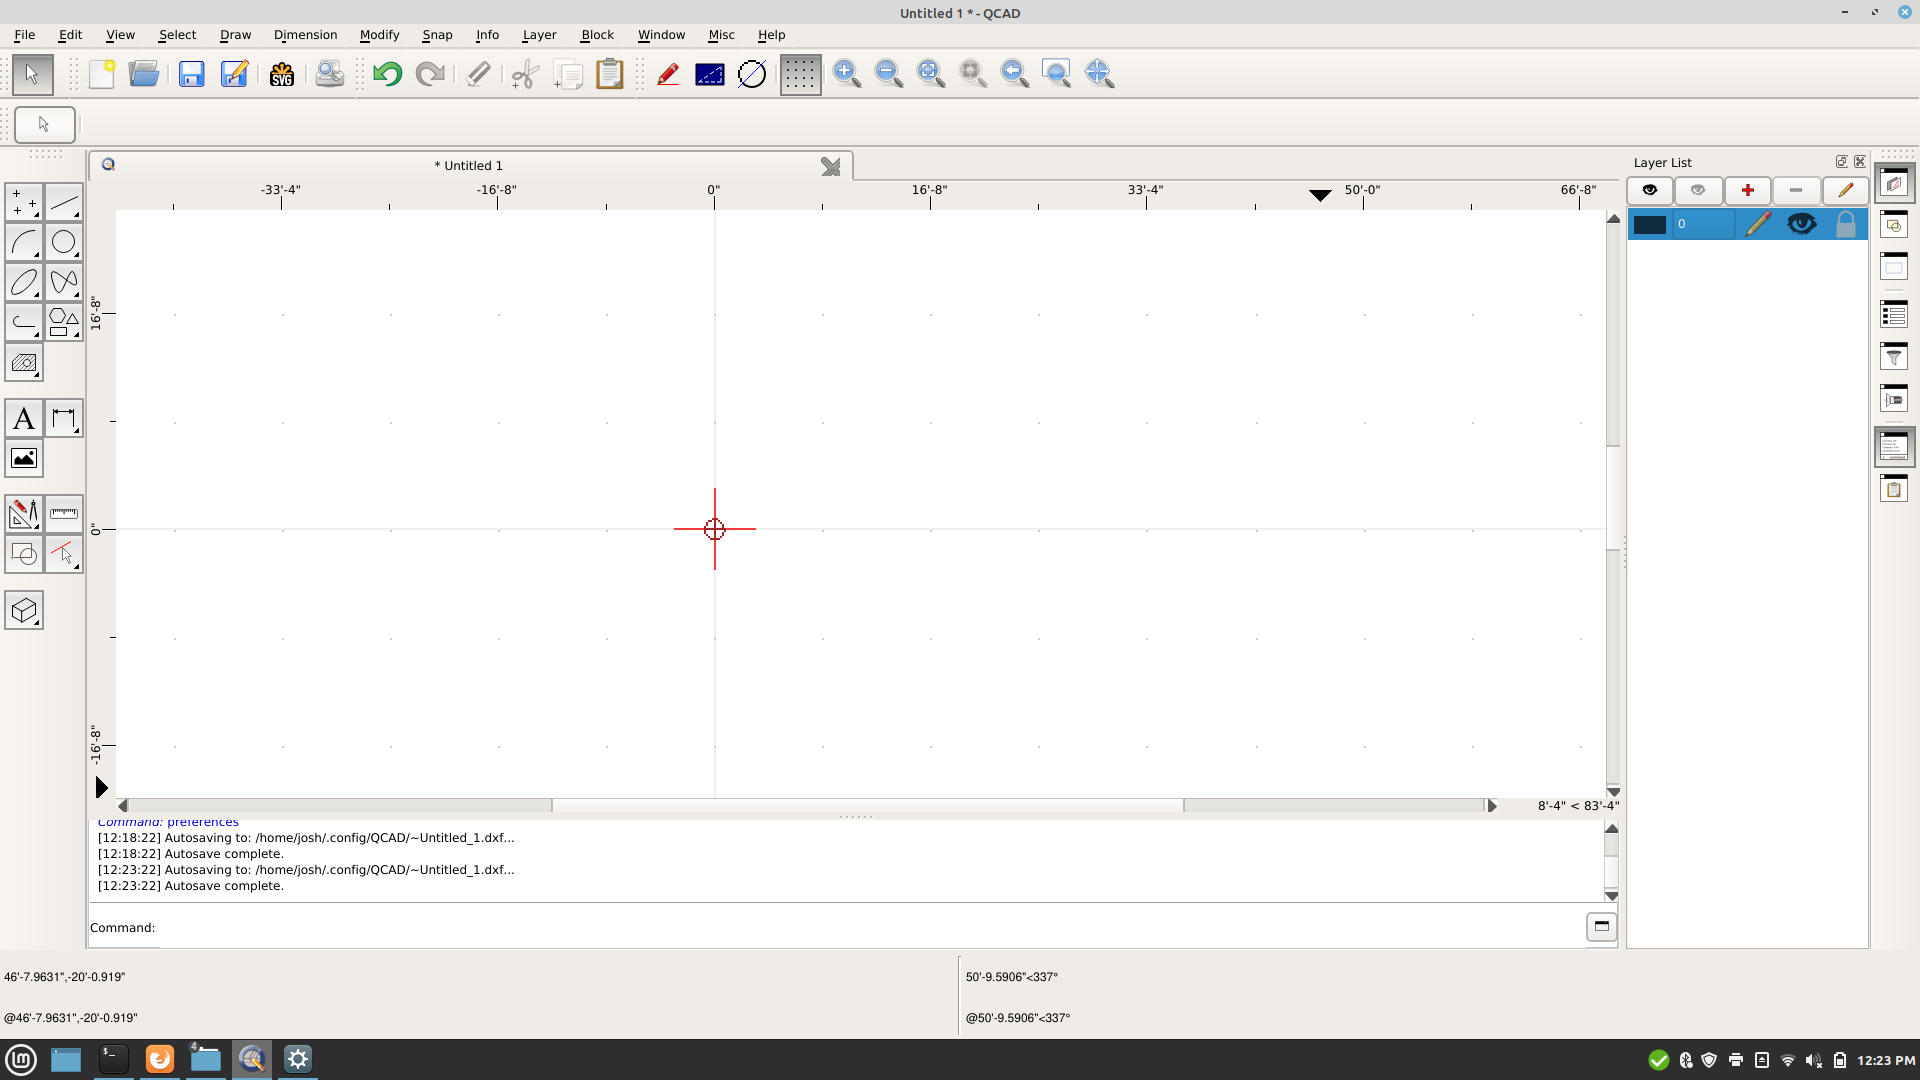Expand the Shape tools flyout

[x=63, y=322]
